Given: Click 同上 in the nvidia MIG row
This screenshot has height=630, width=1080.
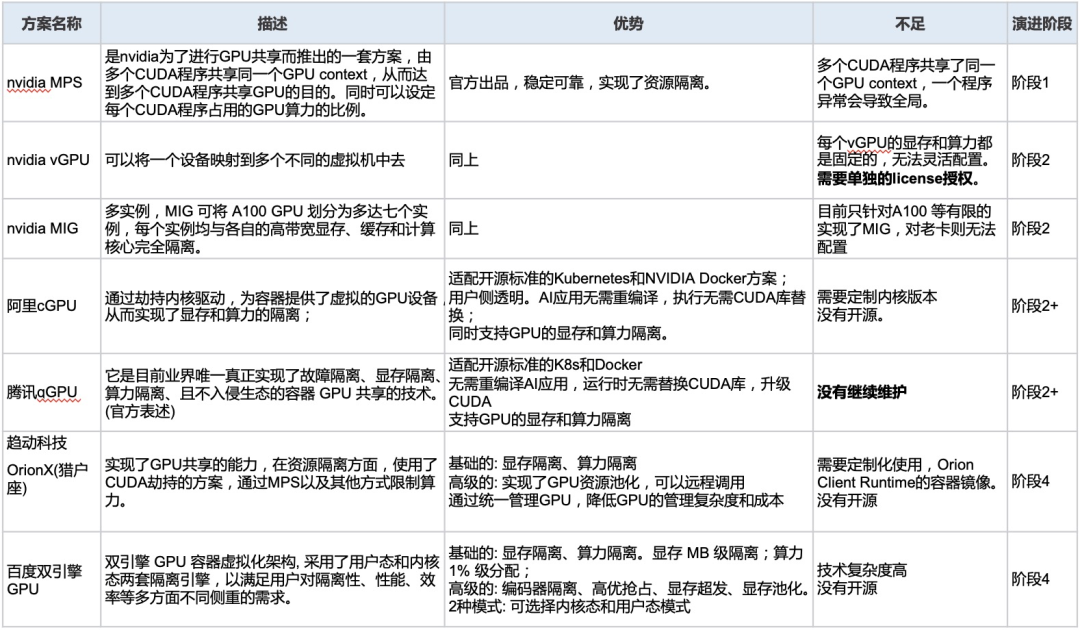Looking at the screenshot, I should (464, 228).
